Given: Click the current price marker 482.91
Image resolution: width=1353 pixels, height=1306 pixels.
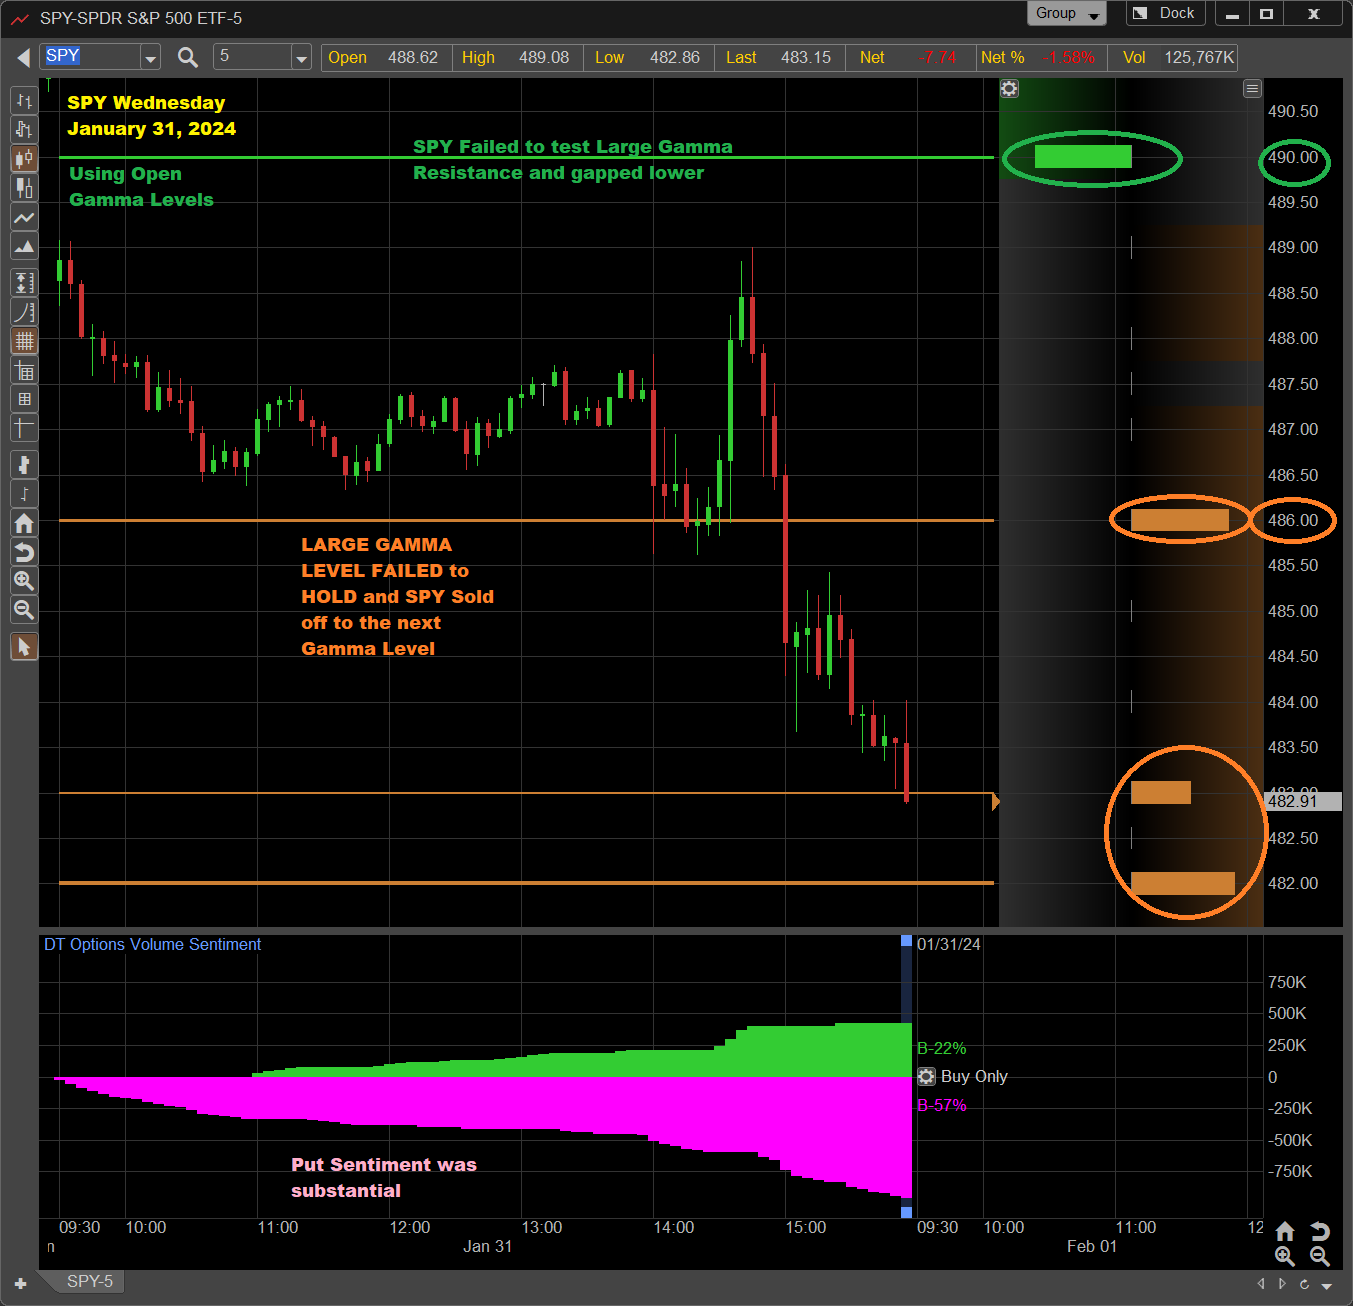Looking at the screenshot, I should click(1303, 801).
